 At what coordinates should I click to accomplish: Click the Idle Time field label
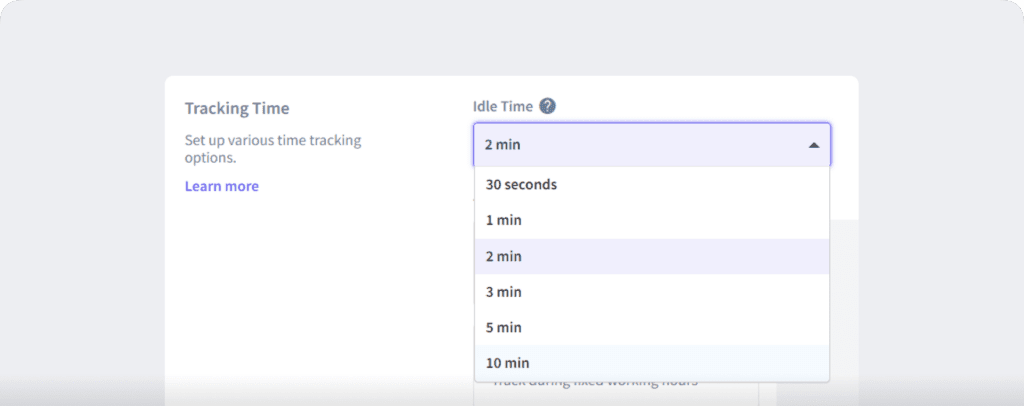(503, 106)
